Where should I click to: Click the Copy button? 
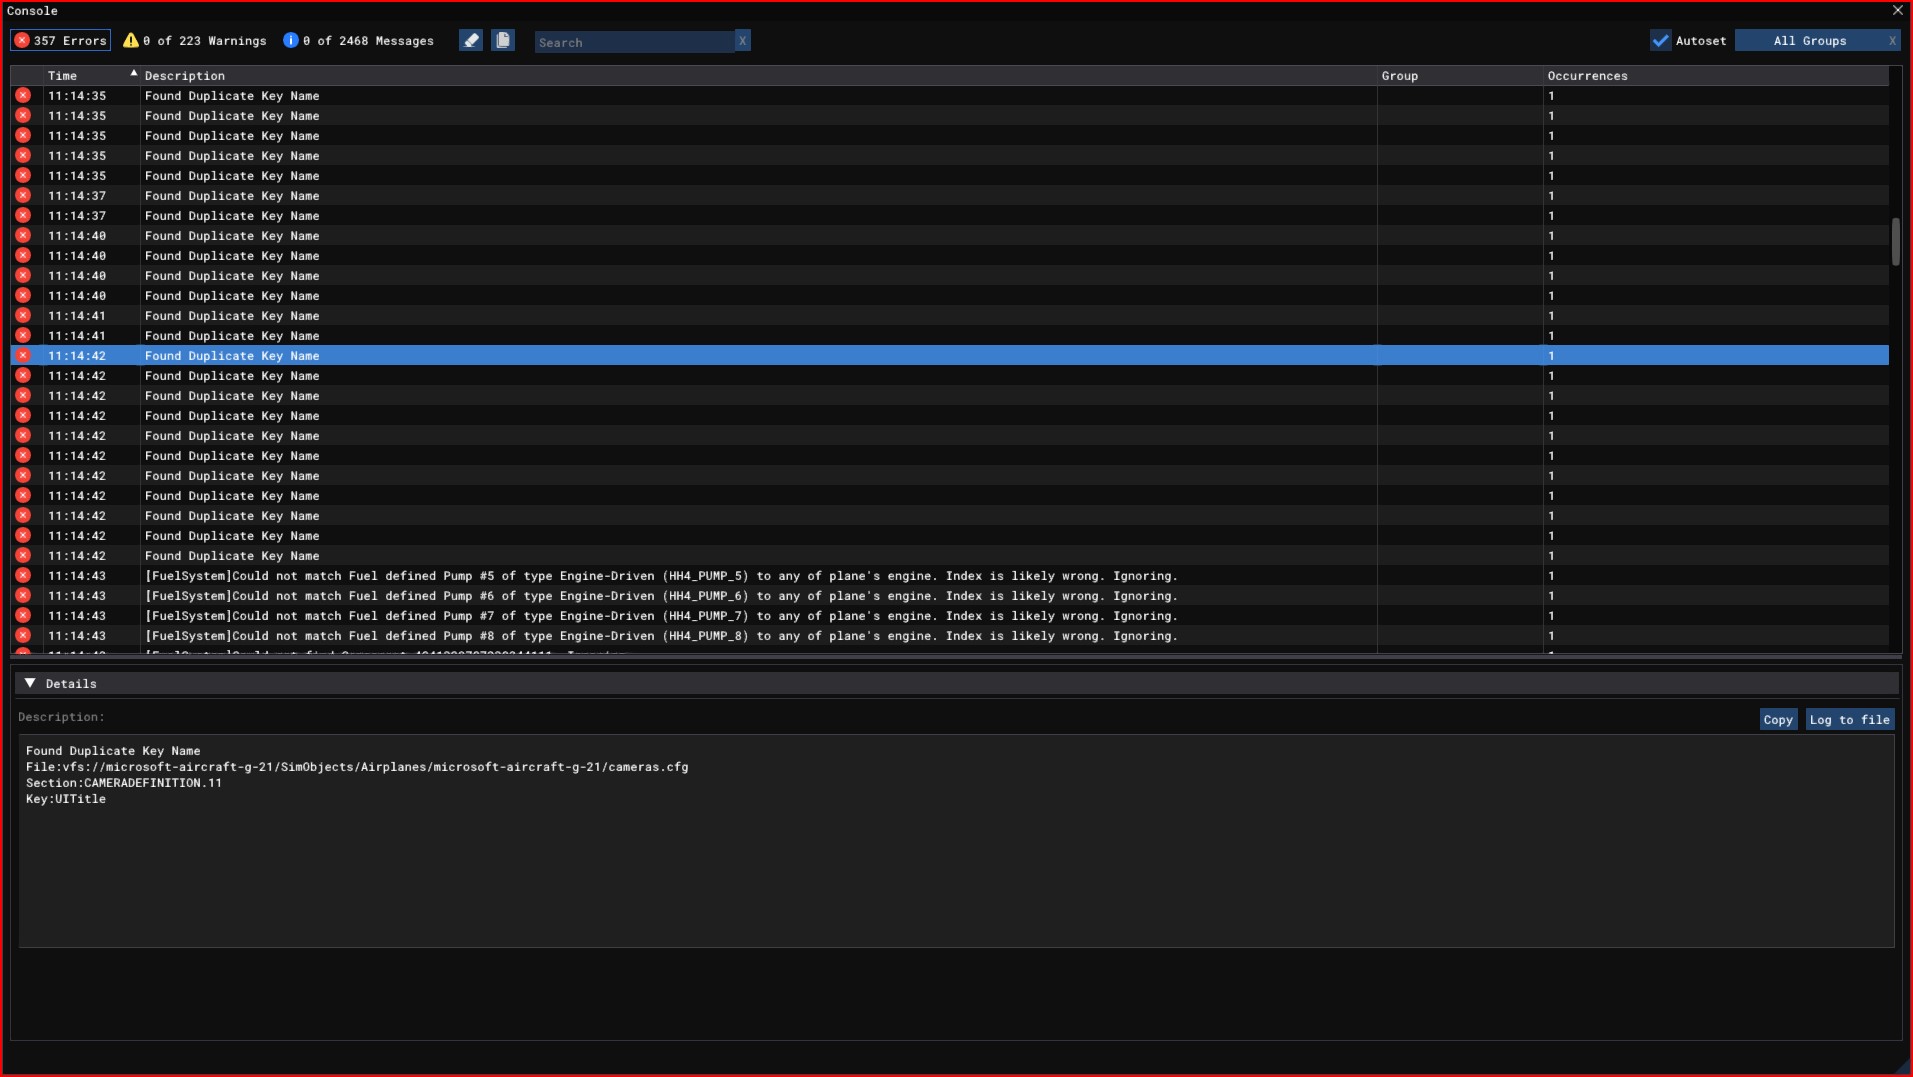pos(1778,720)
